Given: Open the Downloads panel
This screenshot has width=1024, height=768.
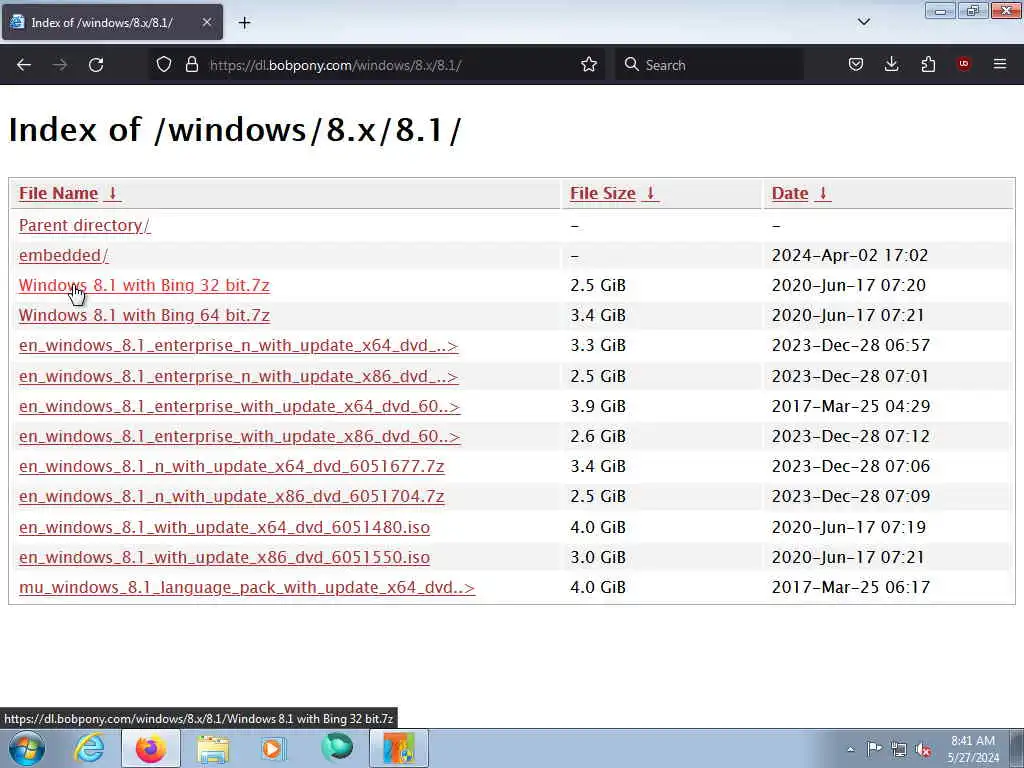Looking at the screenshot, I should point(891,65).
